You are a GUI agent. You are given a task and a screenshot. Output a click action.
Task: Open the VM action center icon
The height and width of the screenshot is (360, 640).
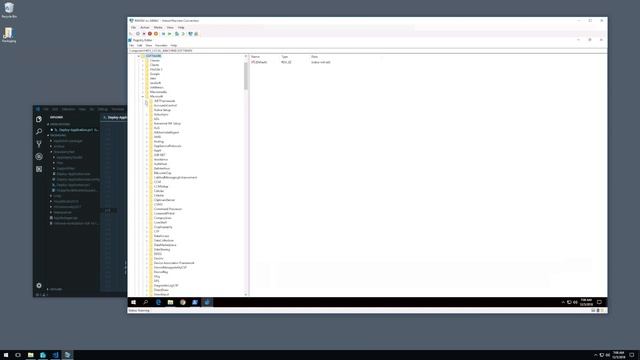(599, 302)
